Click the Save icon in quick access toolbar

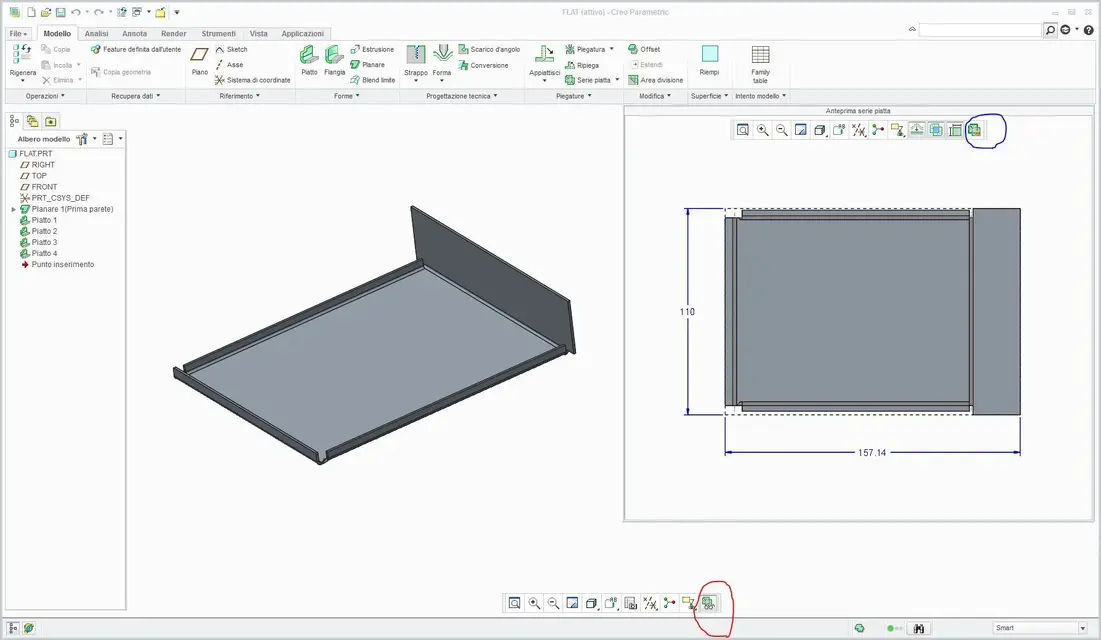point(60,12)
